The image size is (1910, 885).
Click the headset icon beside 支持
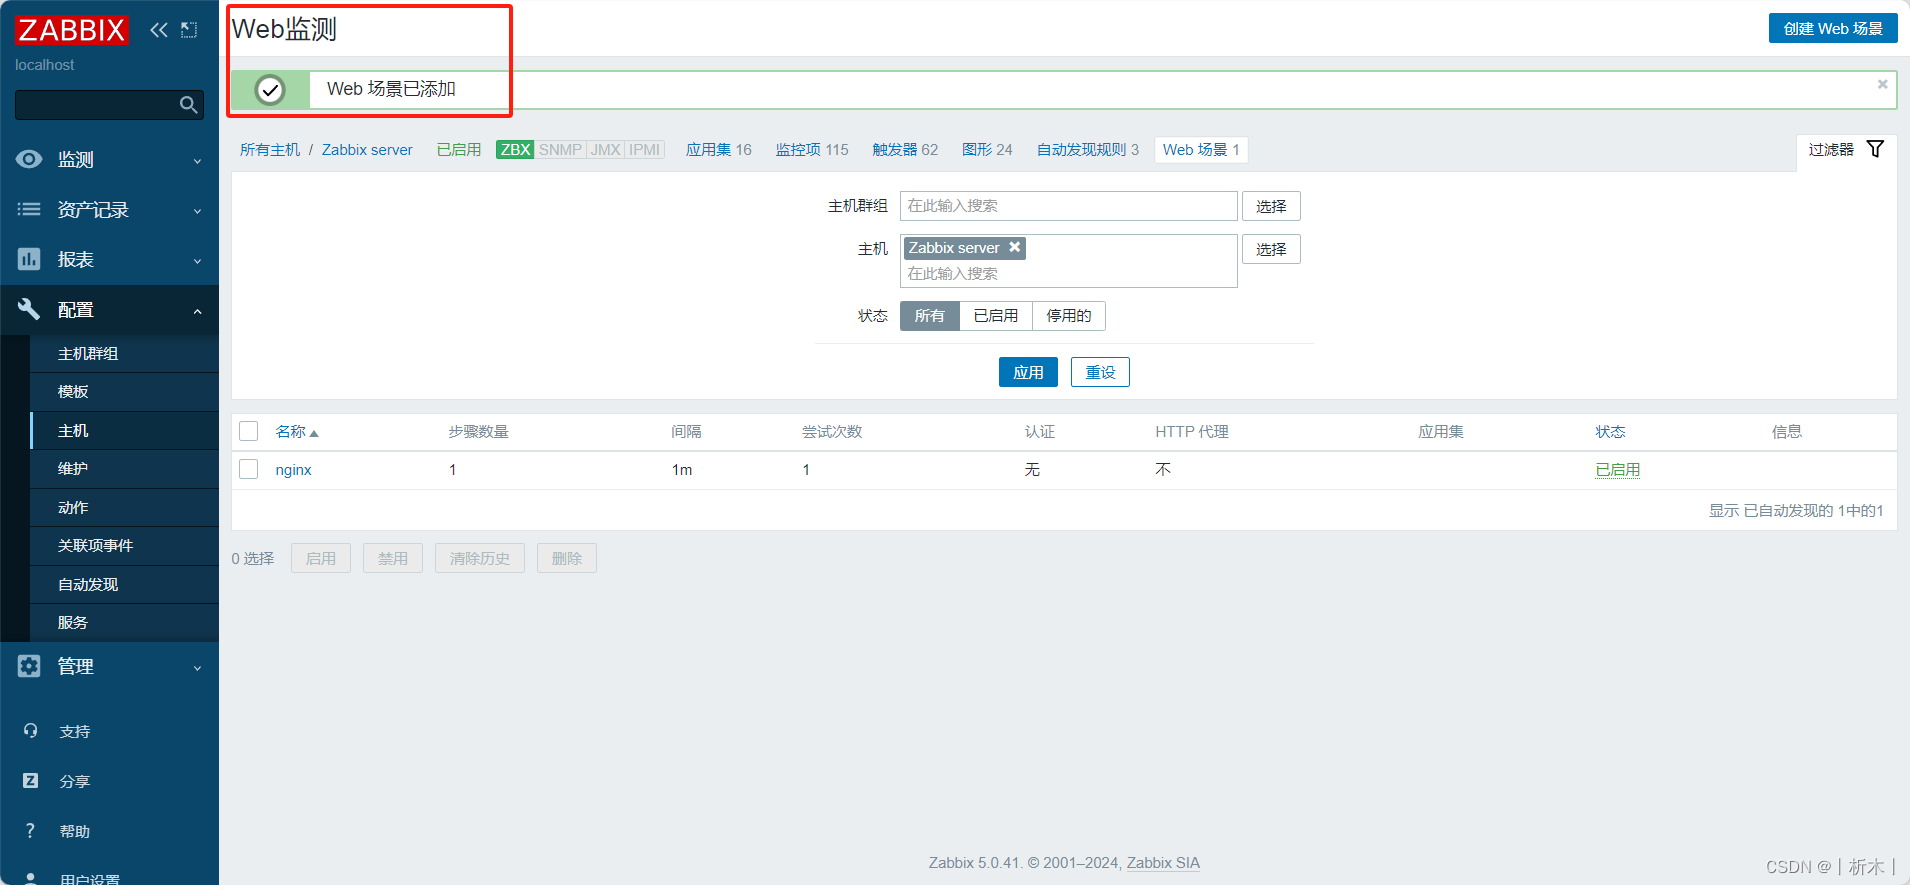pos(30,731)
